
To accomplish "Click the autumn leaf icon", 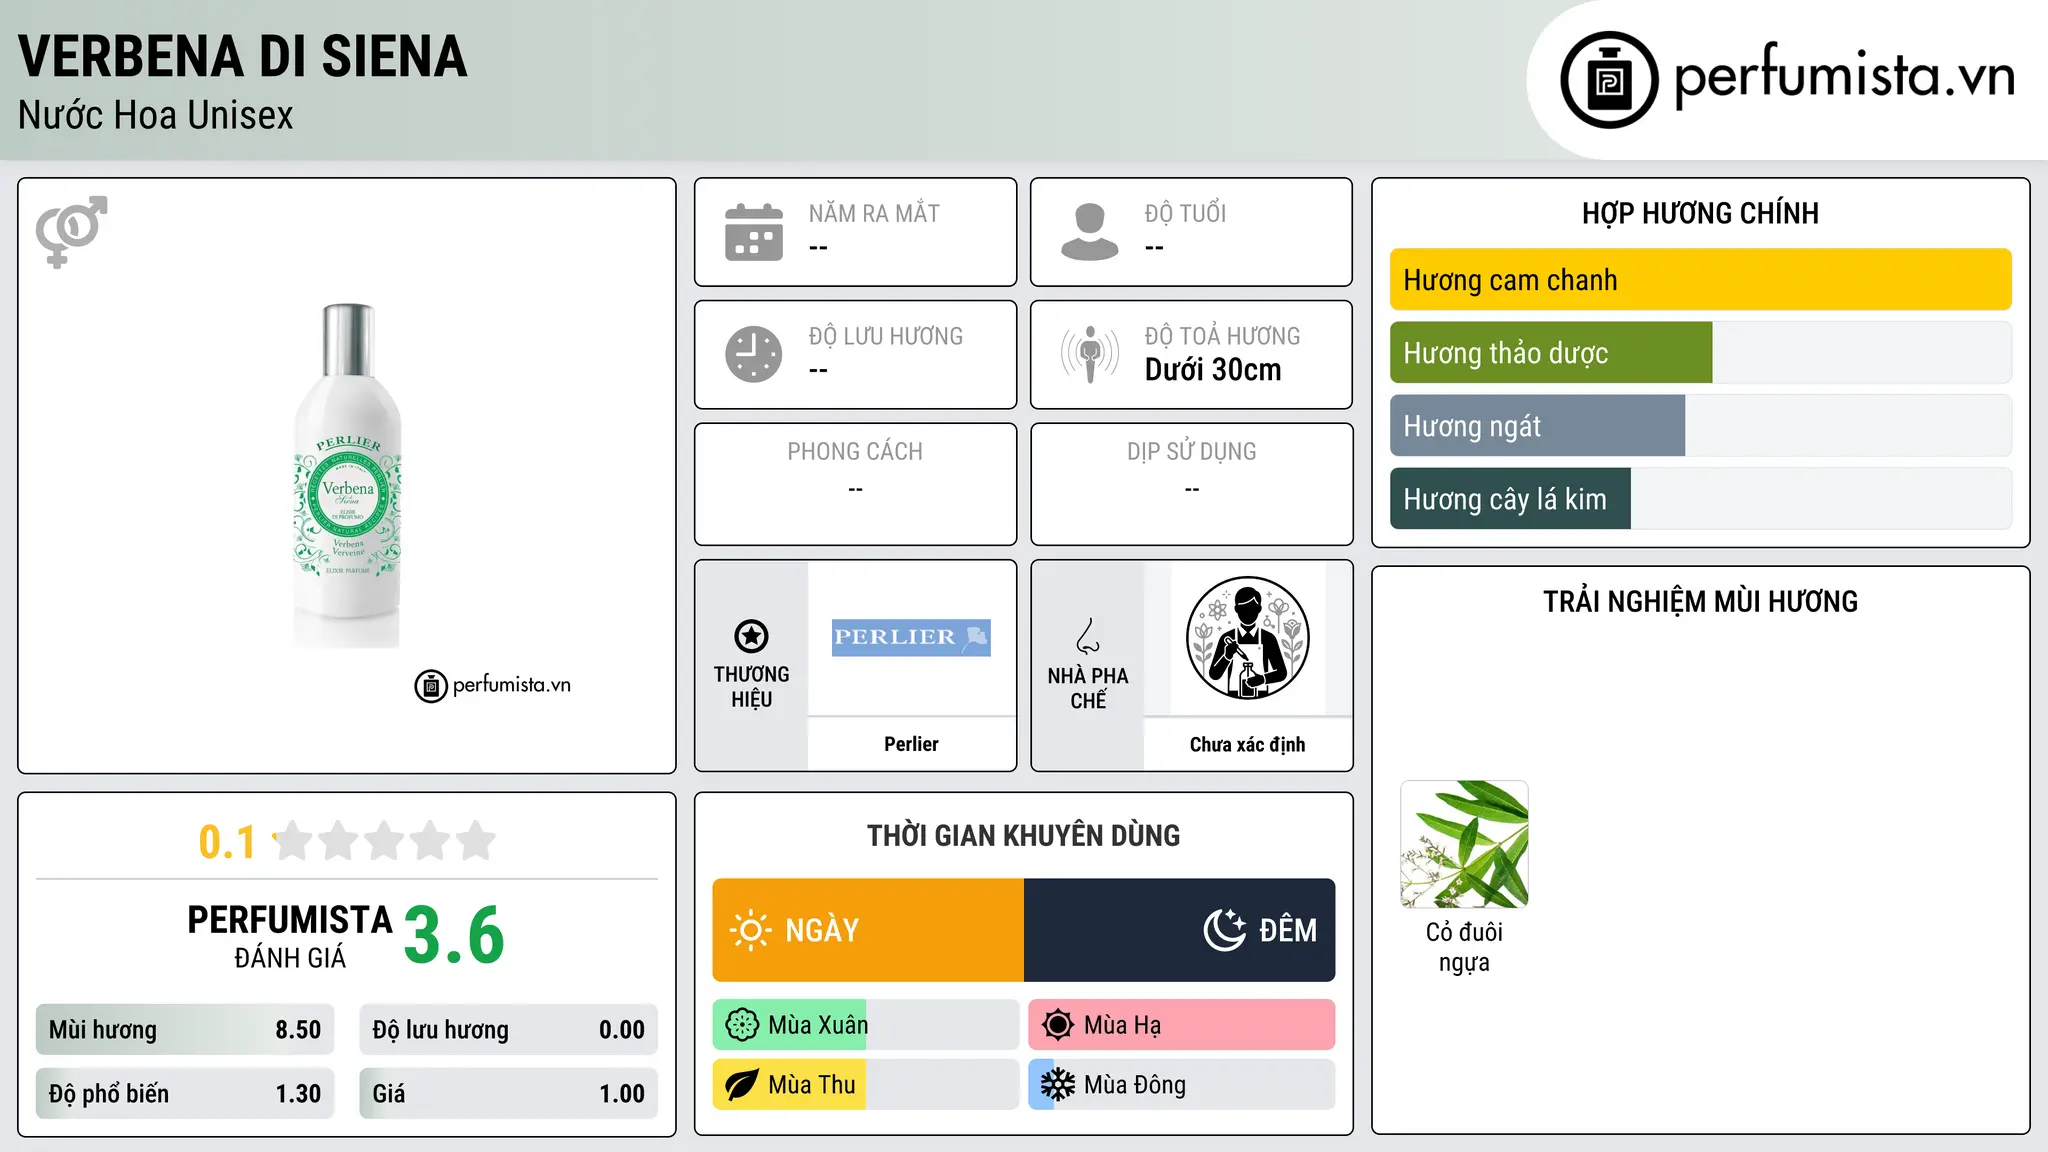I will pos(742,1085).
